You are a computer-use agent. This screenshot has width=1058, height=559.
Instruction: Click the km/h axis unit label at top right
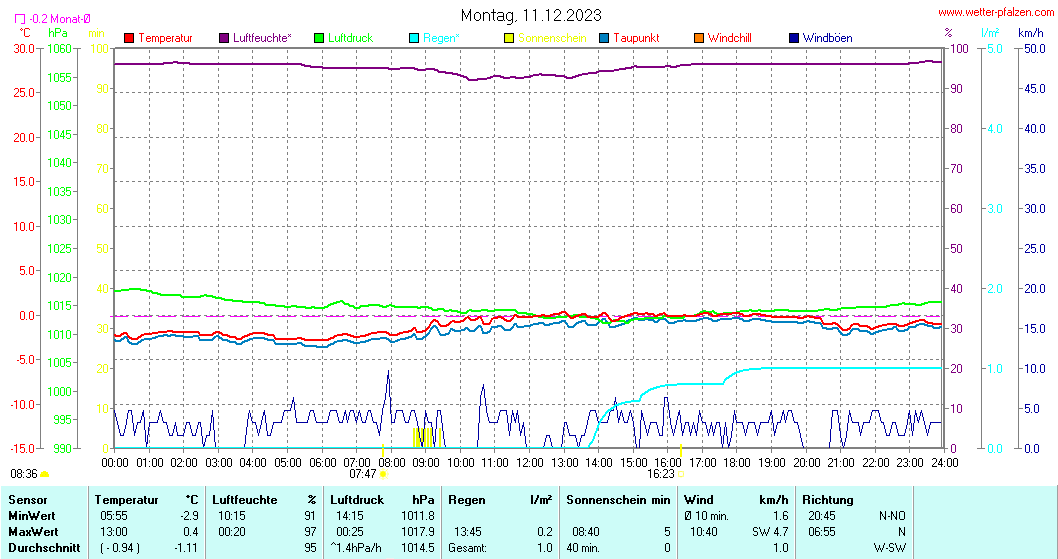pyautogui.click(x=1030, y=32)
